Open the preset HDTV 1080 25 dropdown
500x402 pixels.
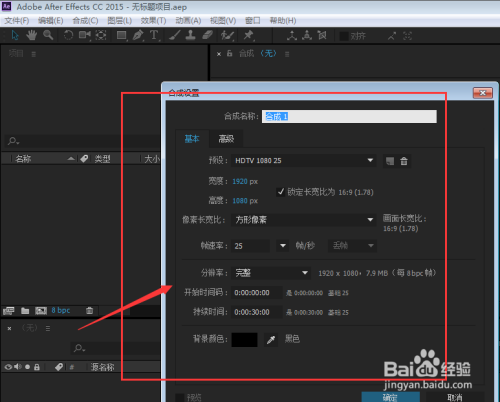click(x=304, y=161)
